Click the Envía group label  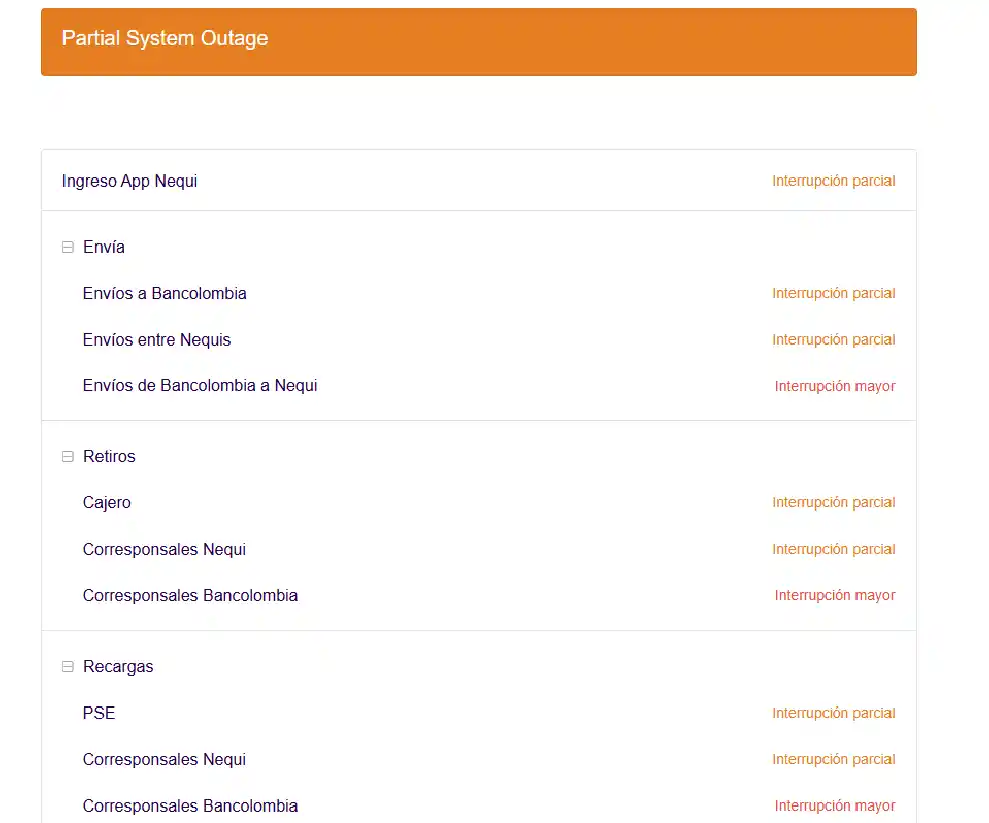click(x=104, y=247)
